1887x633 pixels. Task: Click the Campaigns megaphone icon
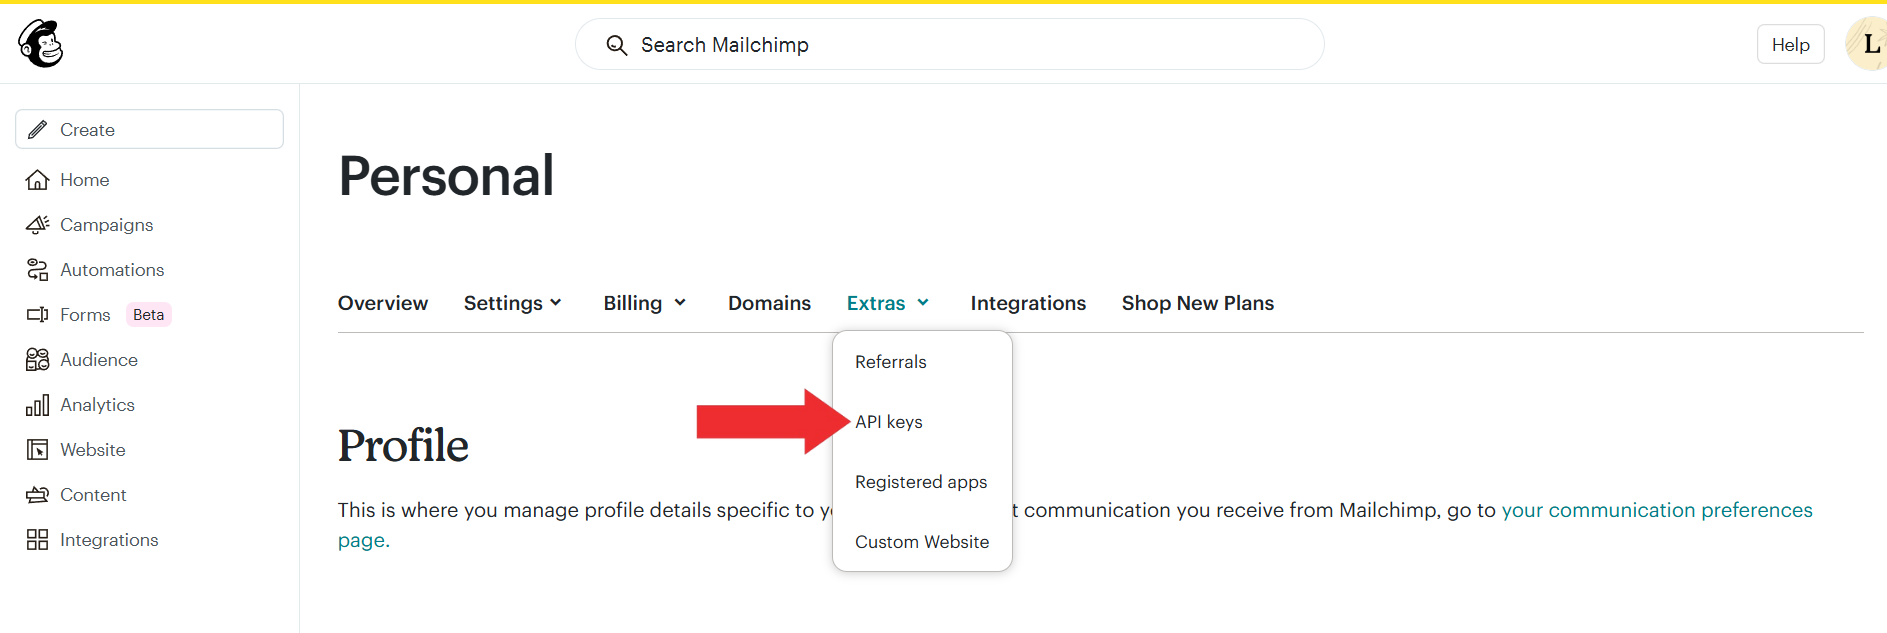click(x=37, y=225)
